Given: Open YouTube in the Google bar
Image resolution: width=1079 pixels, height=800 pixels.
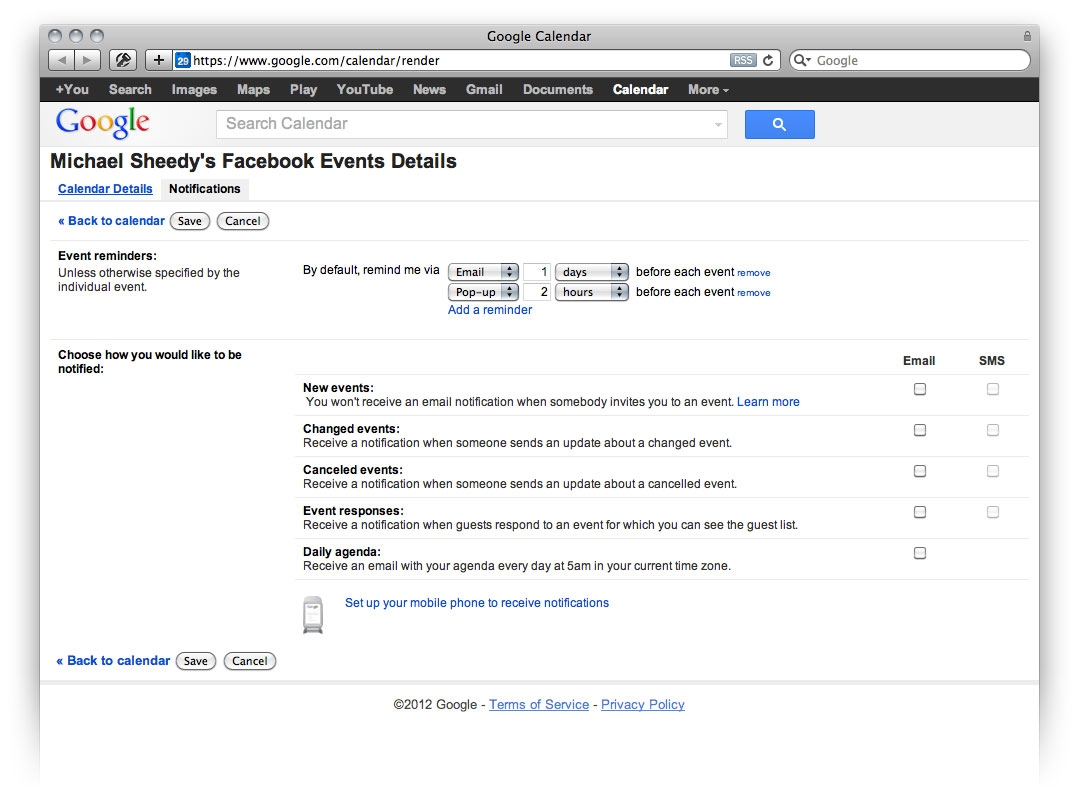Looking at the screenshot, I should point(365,89).
